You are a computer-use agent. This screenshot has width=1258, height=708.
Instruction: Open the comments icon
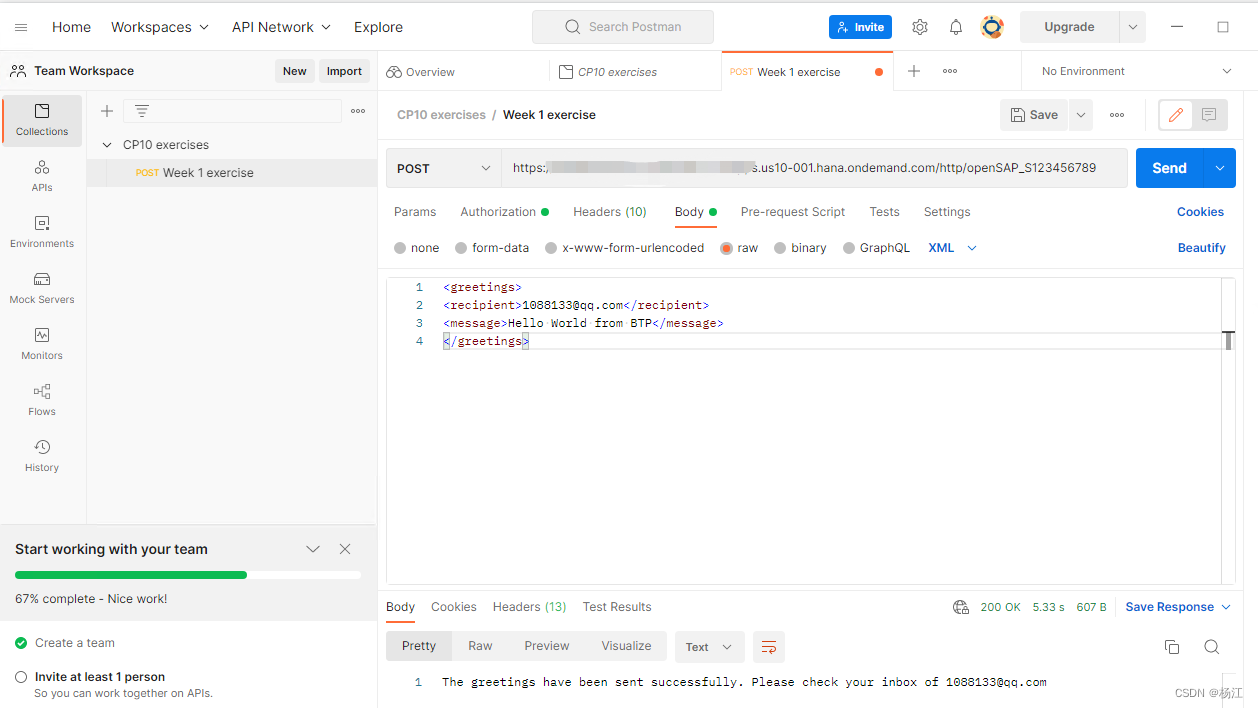(1209, 115)
